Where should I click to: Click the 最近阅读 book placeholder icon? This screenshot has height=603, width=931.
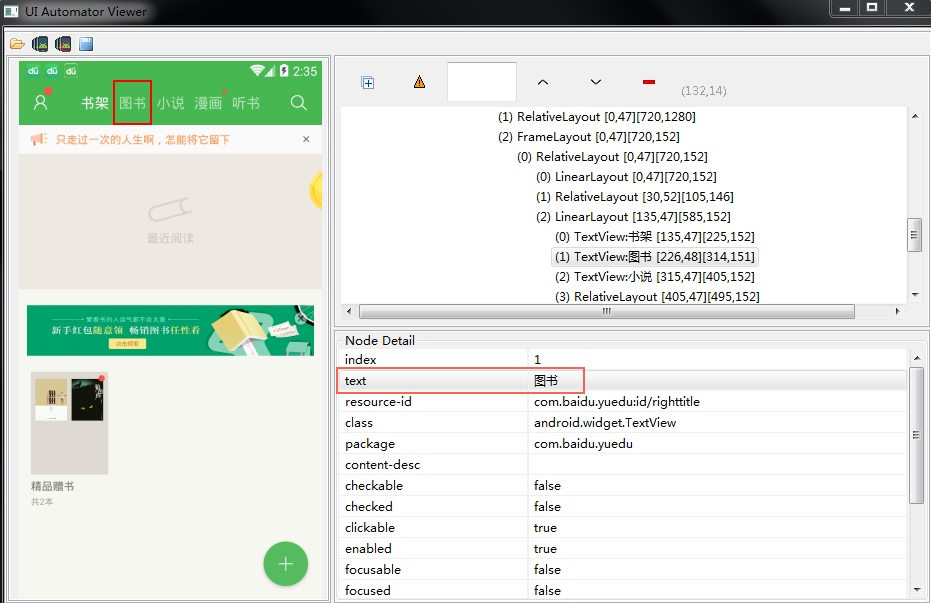point(170,209)
